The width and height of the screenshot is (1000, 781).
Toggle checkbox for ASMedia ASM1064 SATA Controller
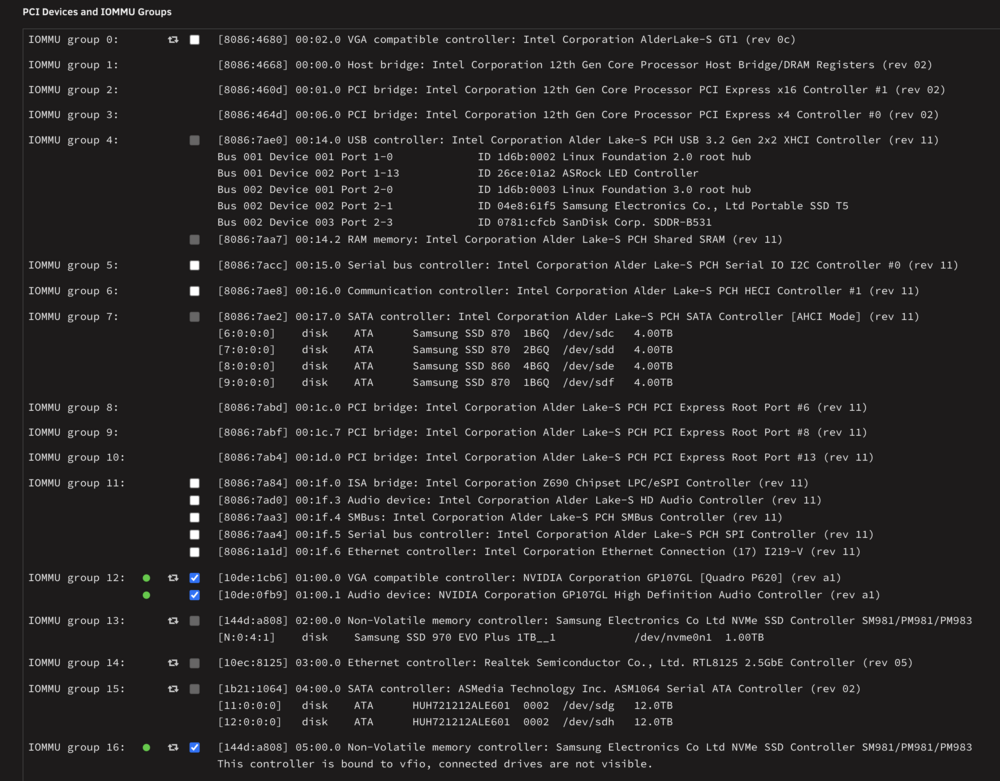pyautogui.click(x=195, y=689)
